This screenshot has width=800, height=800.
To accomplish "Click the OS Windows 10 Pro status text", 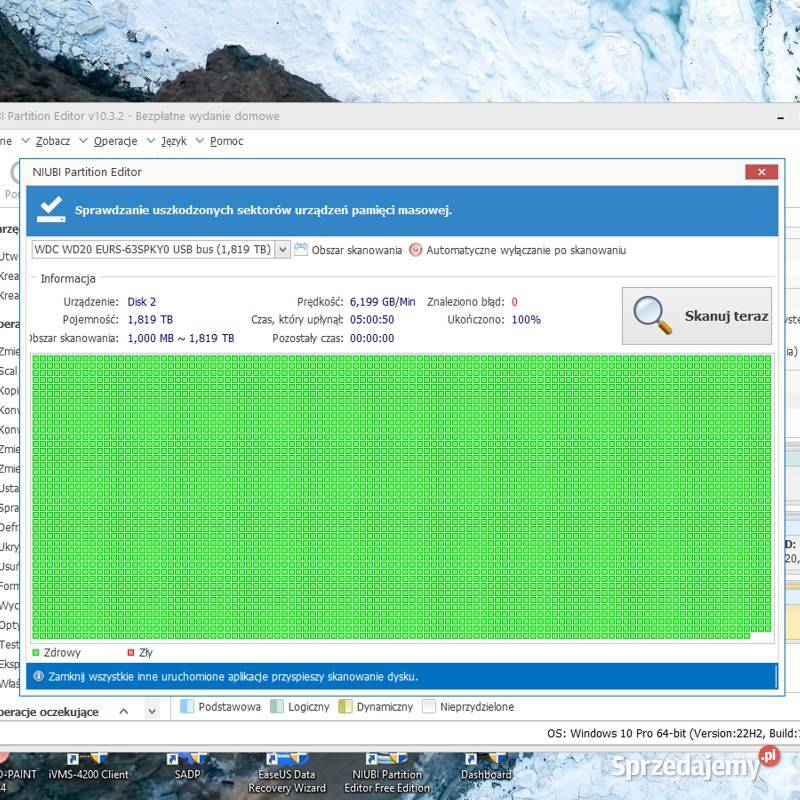I will coord(673,734).
